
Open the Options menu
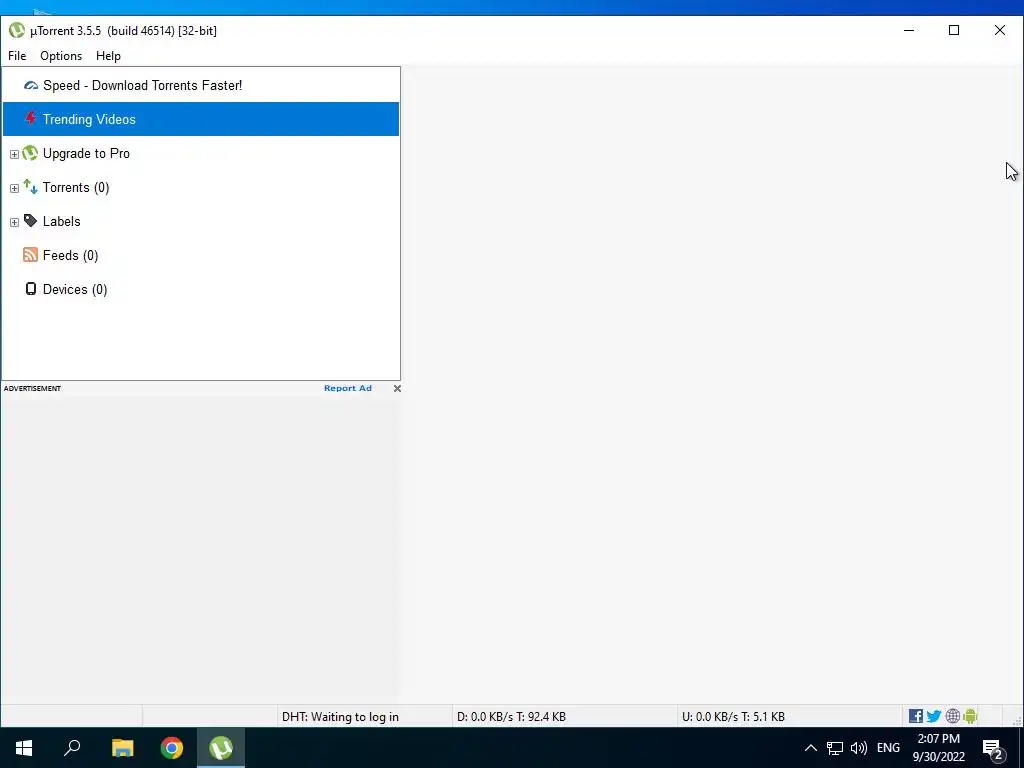[x=61, y=56]
